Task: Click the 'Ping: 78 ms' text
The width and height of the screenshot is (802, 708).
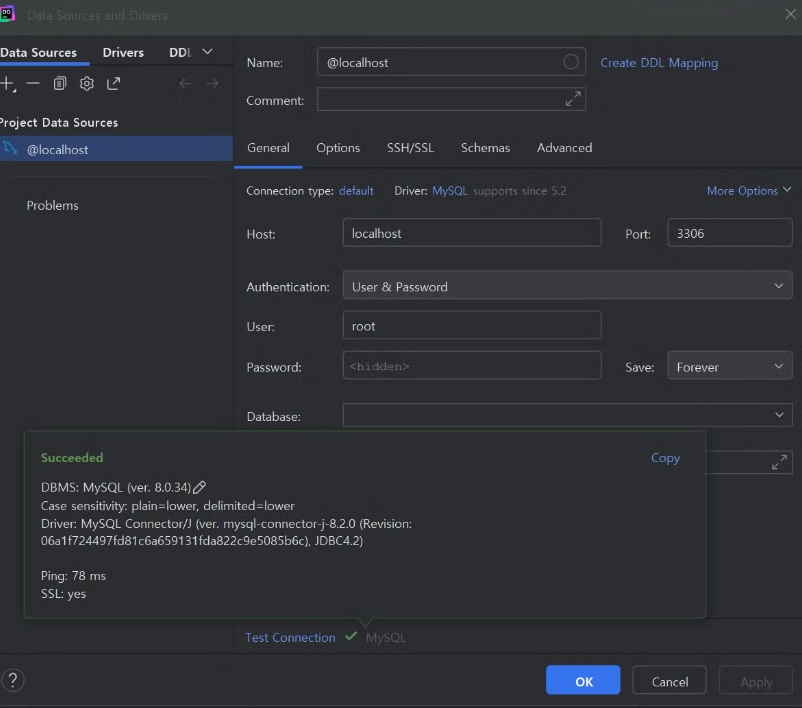Action: [73, 576]
